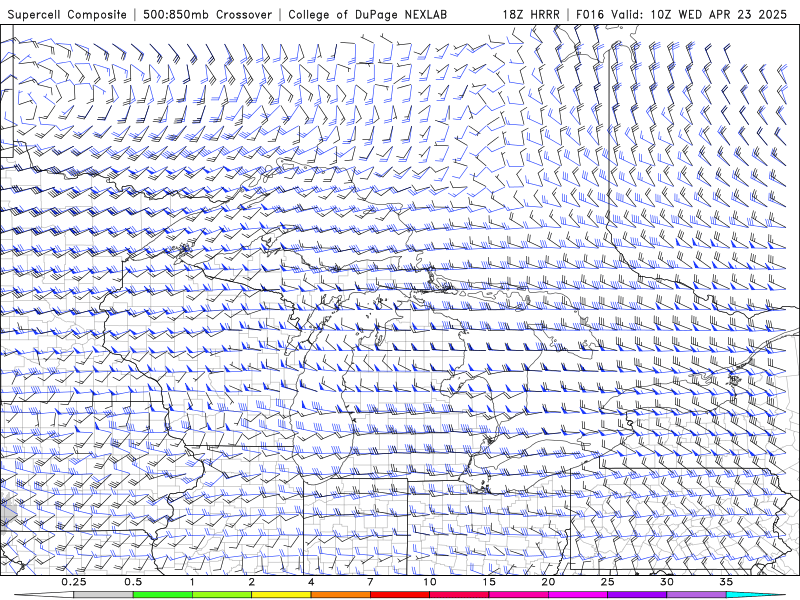Click the purple 25–30 color bar segment
The image size is (800, 600).
point(637,595)
